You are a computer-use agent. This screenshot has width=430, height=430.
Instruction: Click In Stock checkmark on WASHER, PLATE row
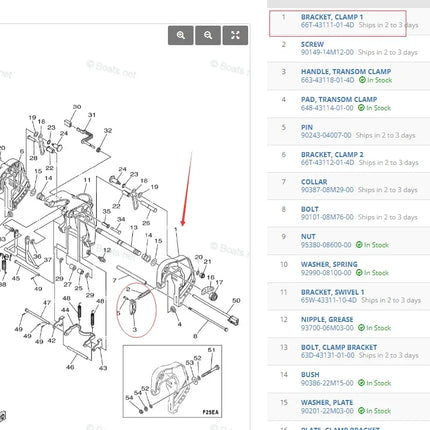[361, 411]
